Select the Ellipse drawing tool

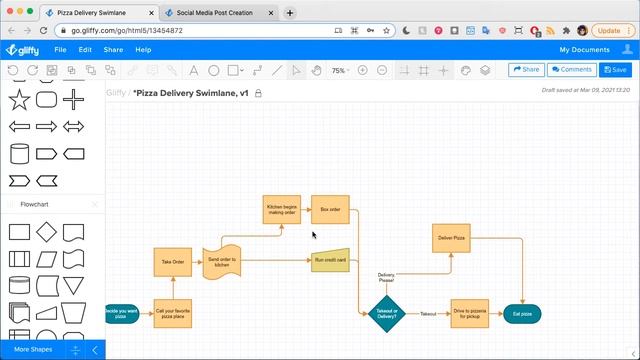(x=213, y=70)
